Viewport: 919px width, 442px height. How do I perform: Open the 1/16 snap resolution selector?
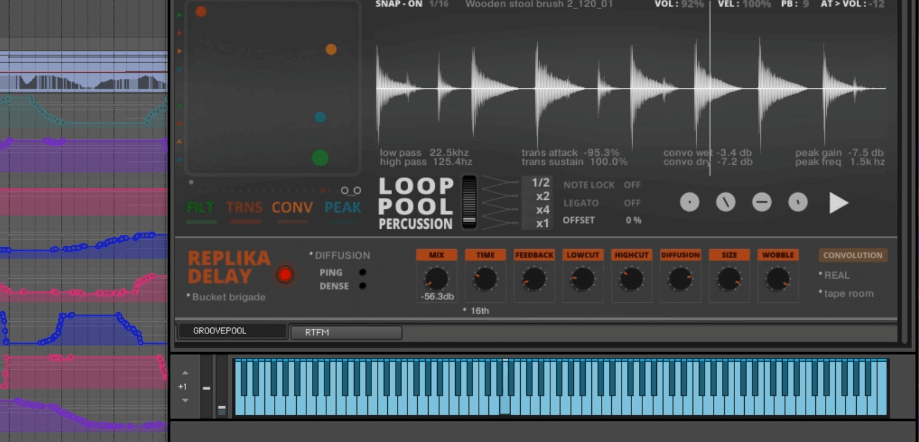tap(438, 4)
